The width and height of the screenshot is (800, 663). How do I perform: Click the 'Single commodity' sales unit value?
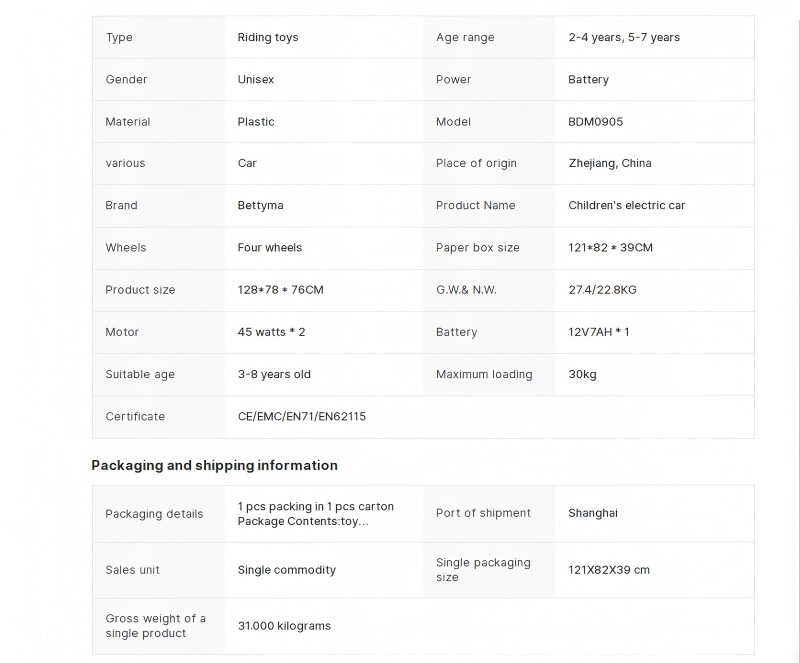(x=287, y=570)
